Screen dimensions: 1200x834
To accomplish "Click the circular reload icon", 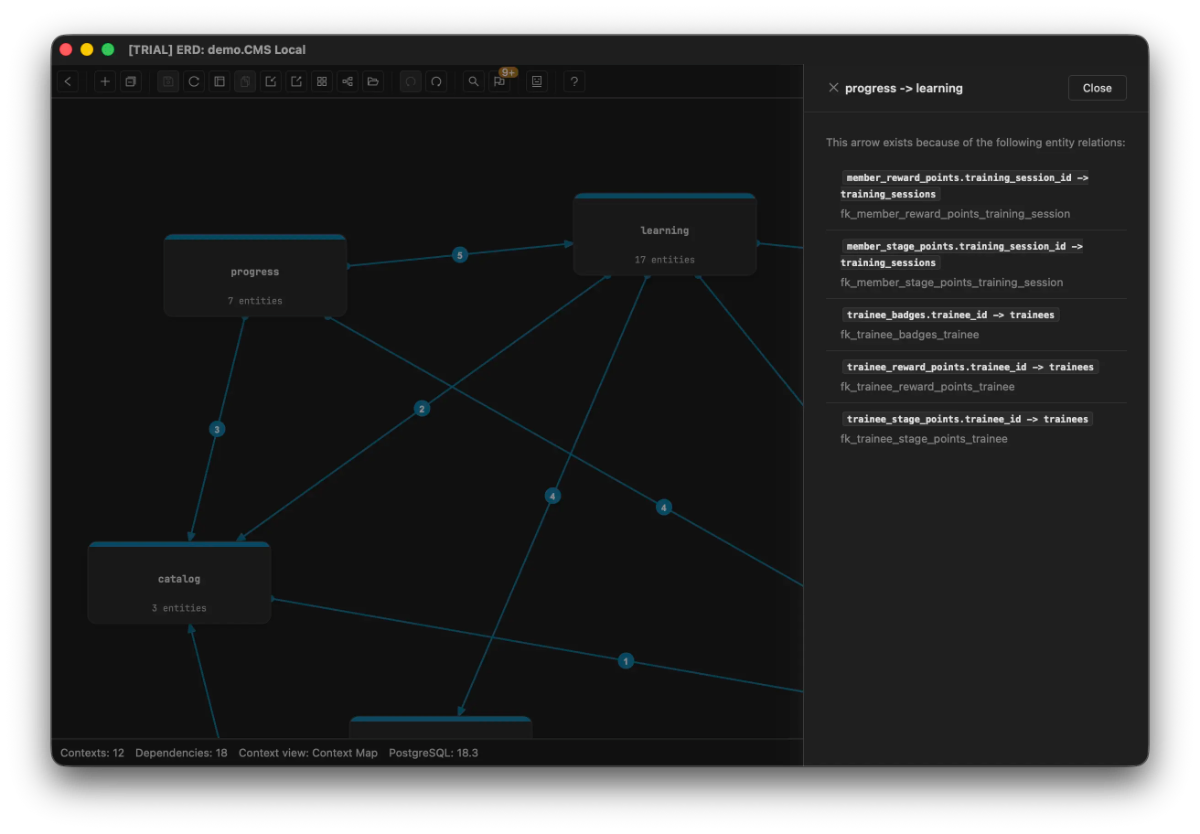I will (194, 82).
